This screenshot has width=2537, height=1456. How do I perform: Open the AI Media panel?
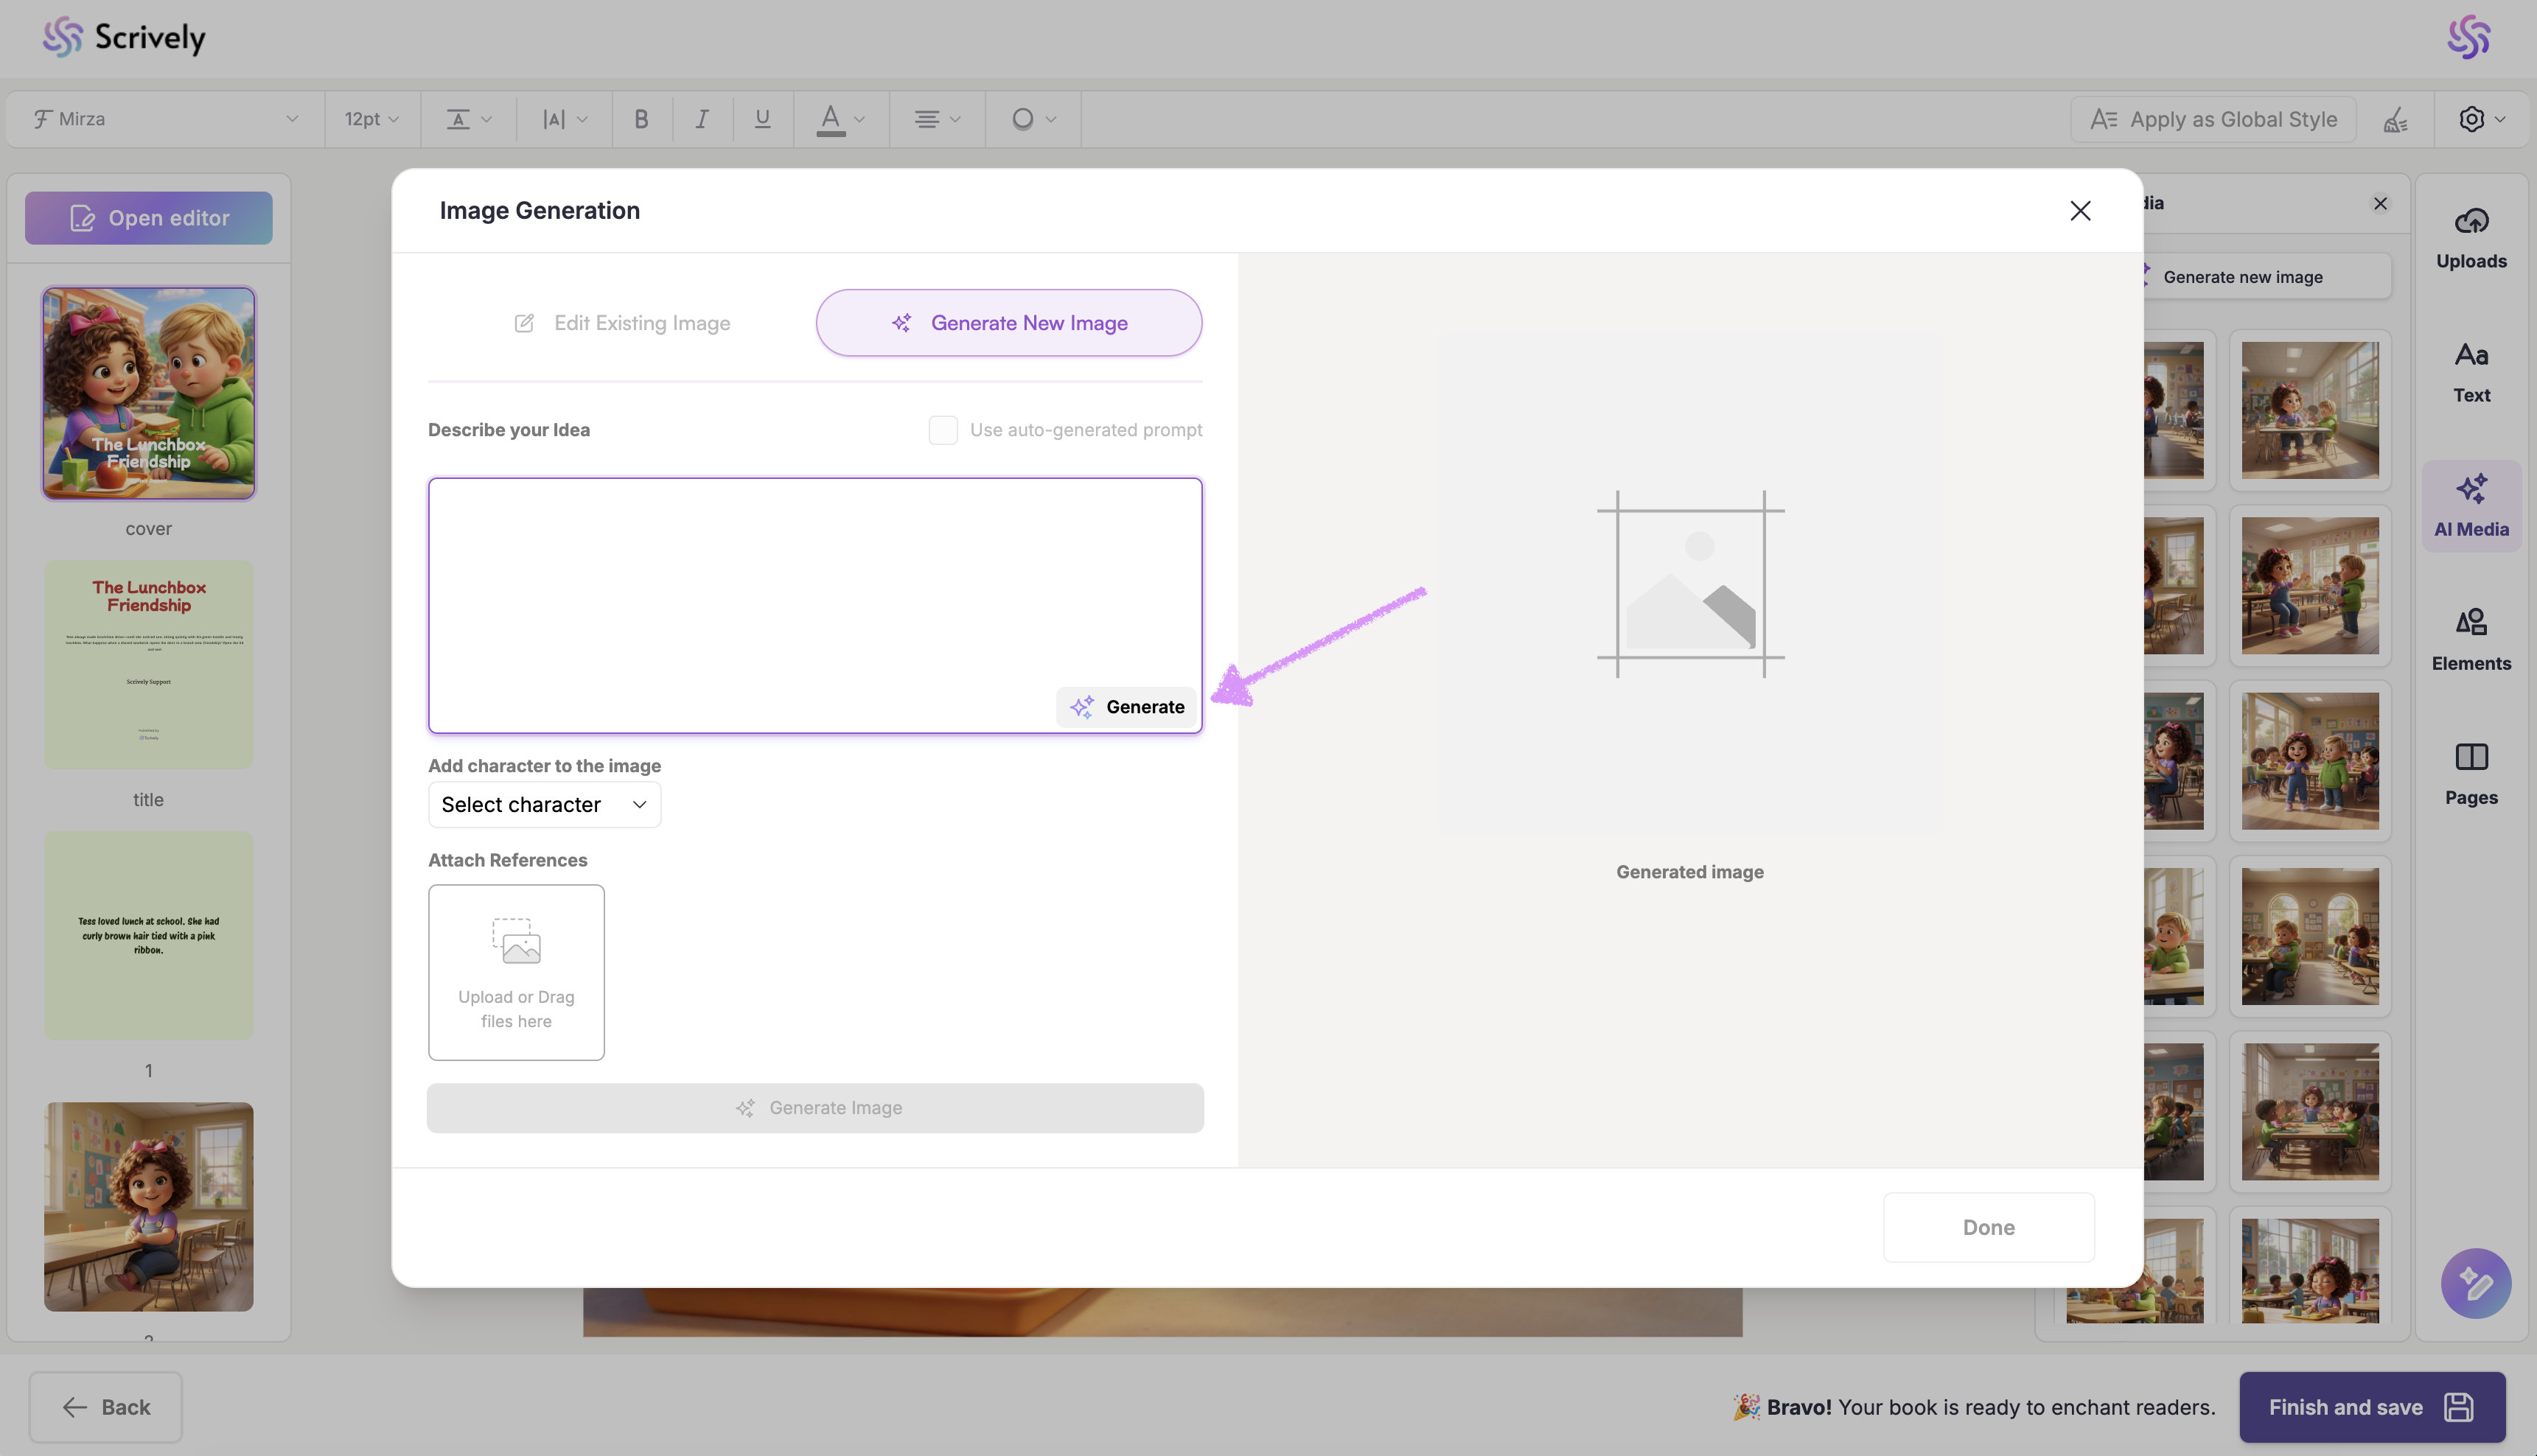point(2470,506)
